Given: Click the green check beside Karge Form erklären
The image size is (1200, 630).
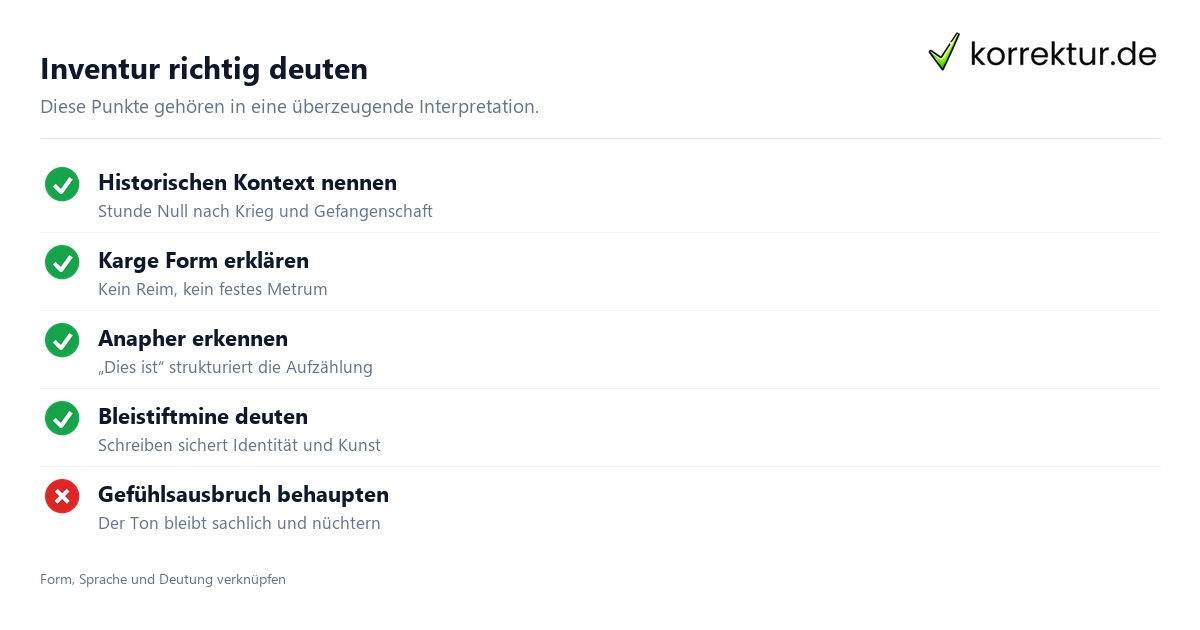Looking at the screenshot, I should tap(62, 262).
